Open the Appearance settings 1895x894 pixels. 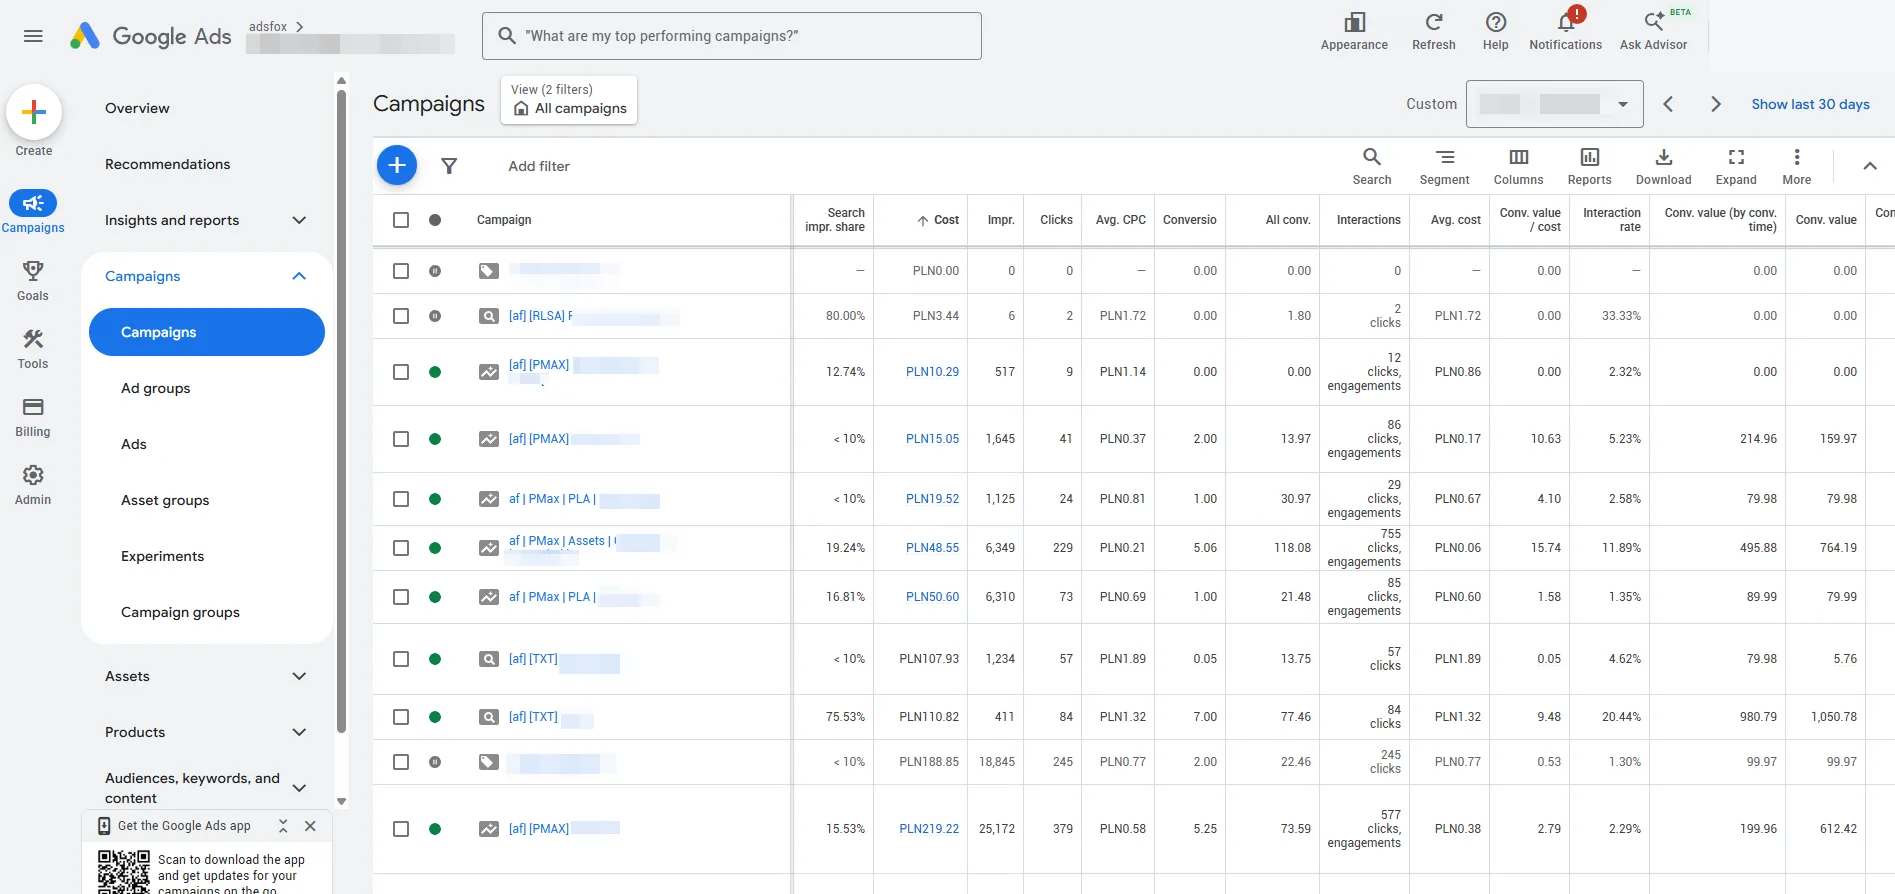[1354, 32]
